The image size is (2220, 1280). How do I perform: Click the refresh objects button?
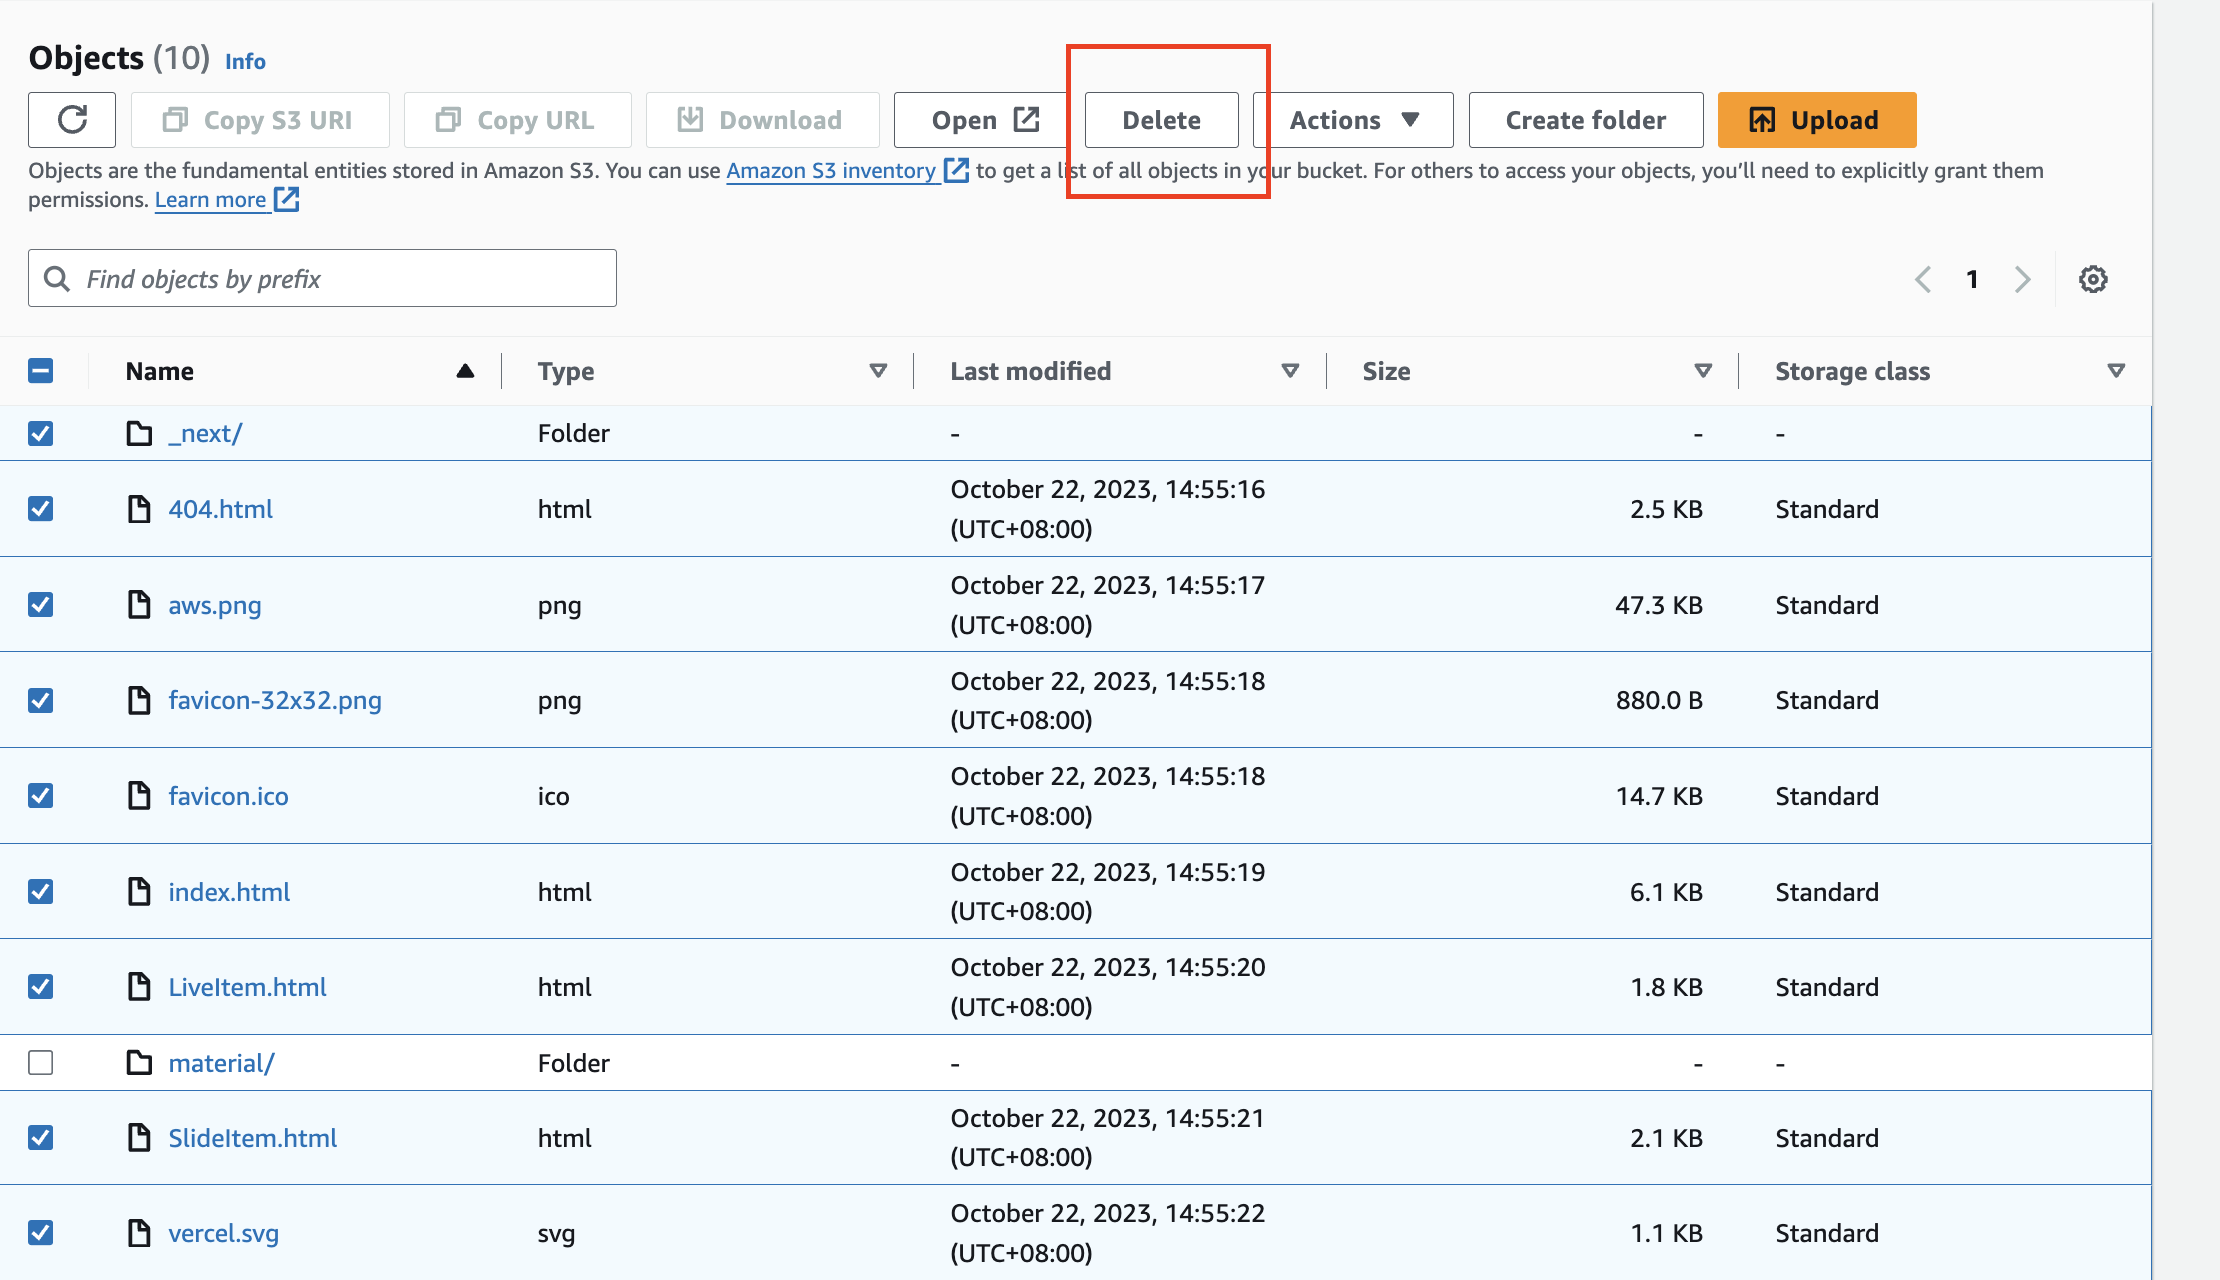[x=72, y=120]
